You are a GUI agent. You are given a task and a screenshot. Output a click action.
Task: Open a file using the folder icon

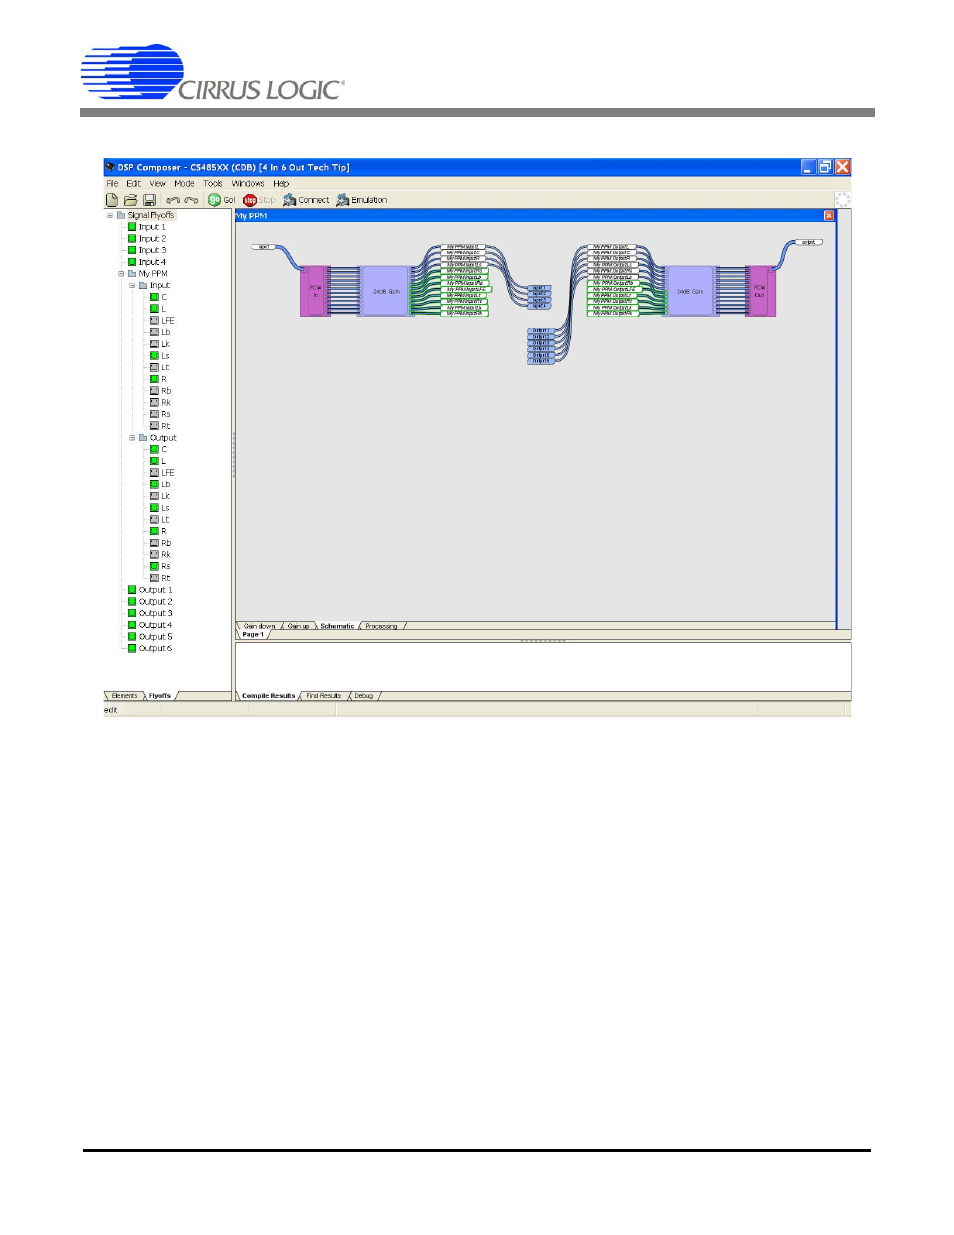tap(130, 200)
